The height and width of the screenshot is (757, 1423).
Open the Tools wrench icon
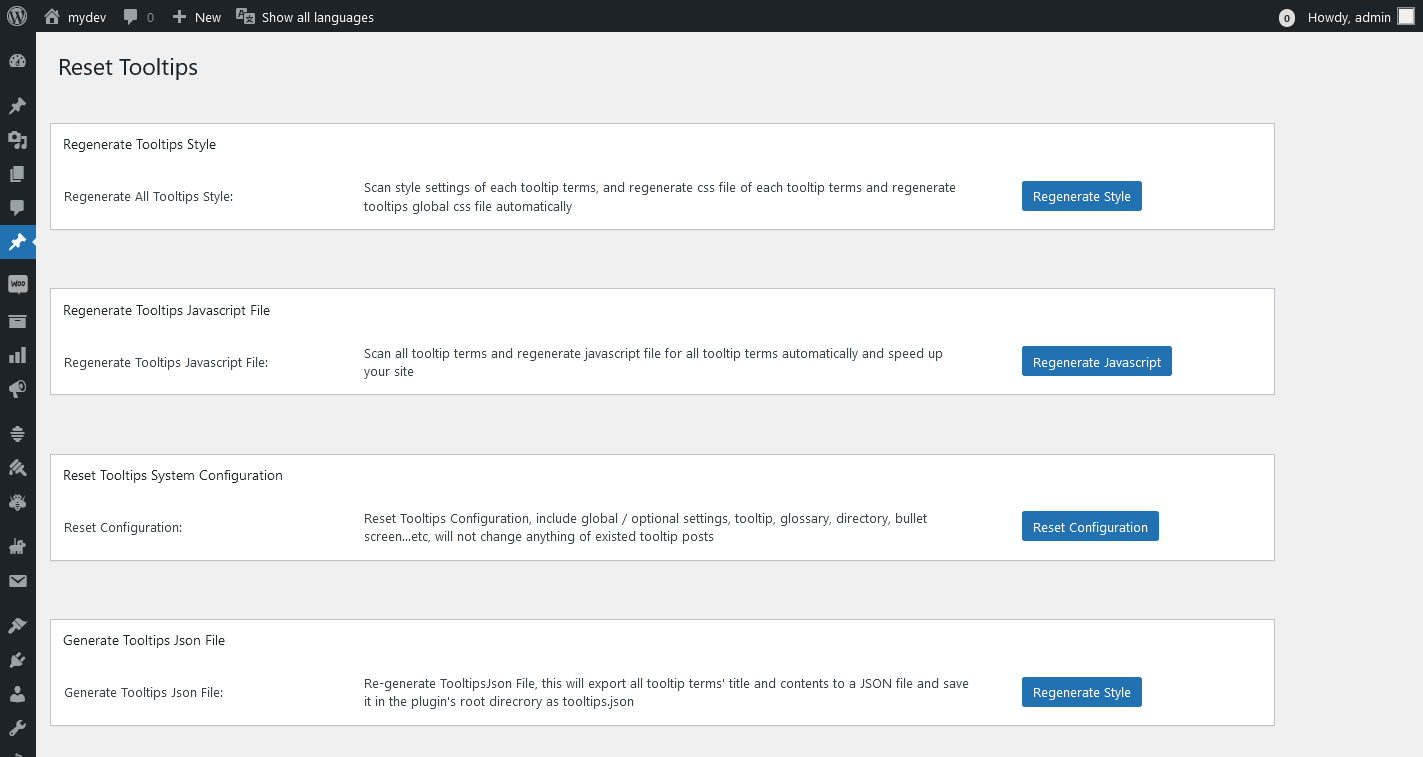tap(17, 728)
